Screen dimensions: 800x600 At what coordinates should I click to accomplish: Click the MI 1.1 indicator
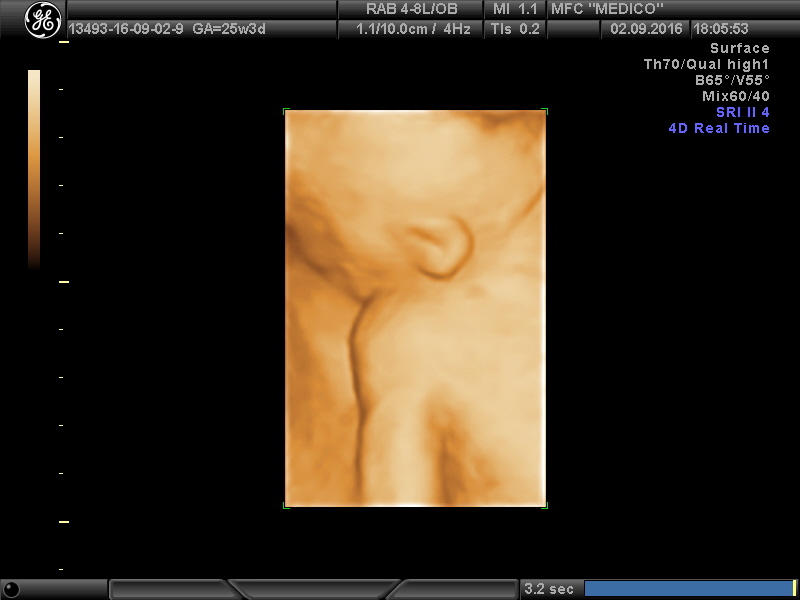coord(515,9)
